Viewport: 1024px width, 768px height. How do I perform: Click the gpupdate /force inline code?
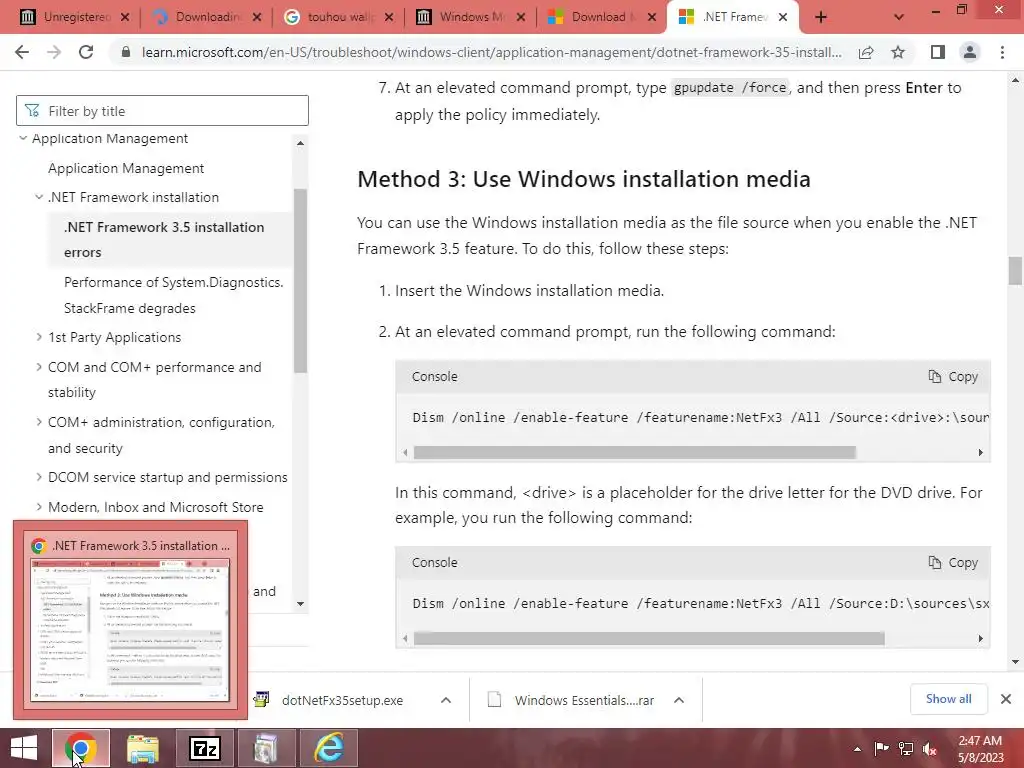pyautogui.click(x=730, y=88)
